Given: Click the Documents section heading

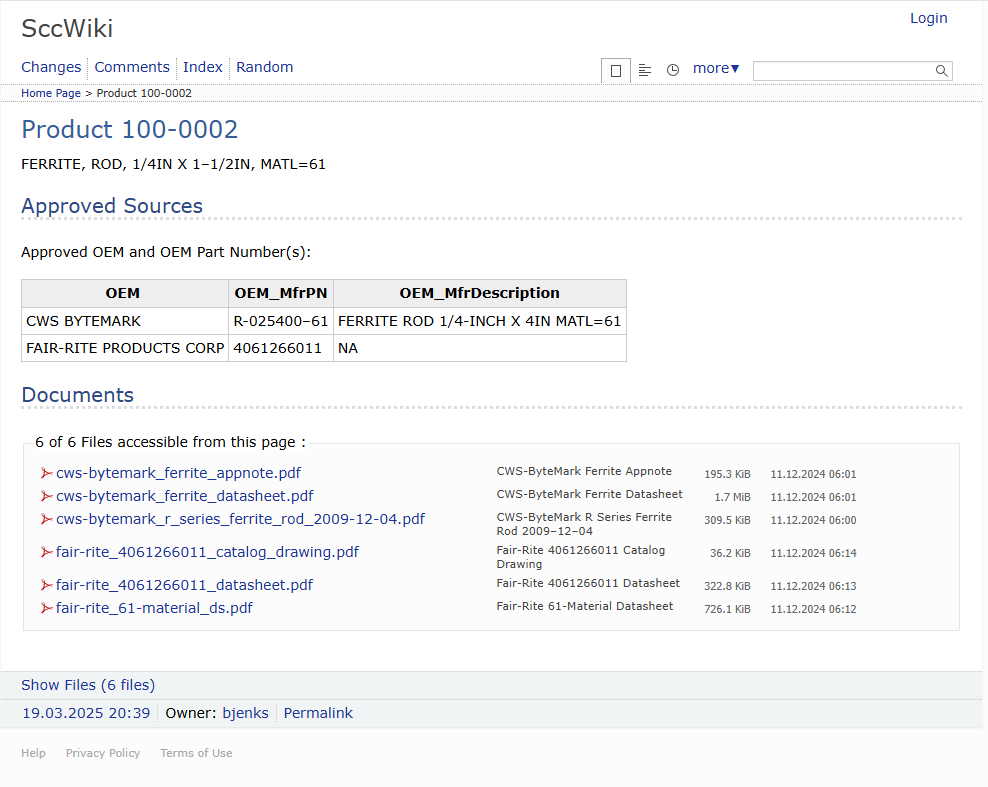Looking at the screenshot, I should pyautogui.click(x=78, y=395).
